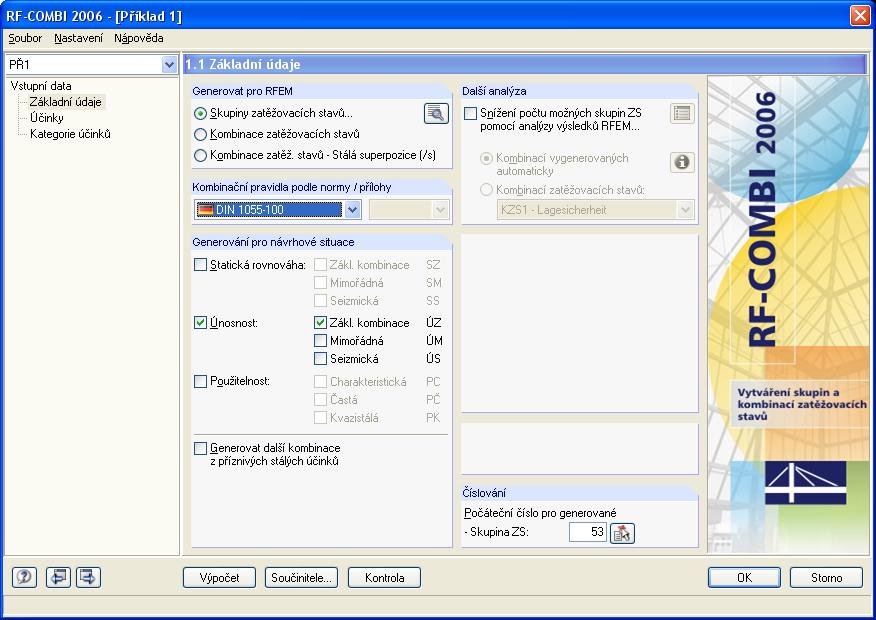
Task: Enable Mimořádná ÚM checkbox
Action: [320, 341]
